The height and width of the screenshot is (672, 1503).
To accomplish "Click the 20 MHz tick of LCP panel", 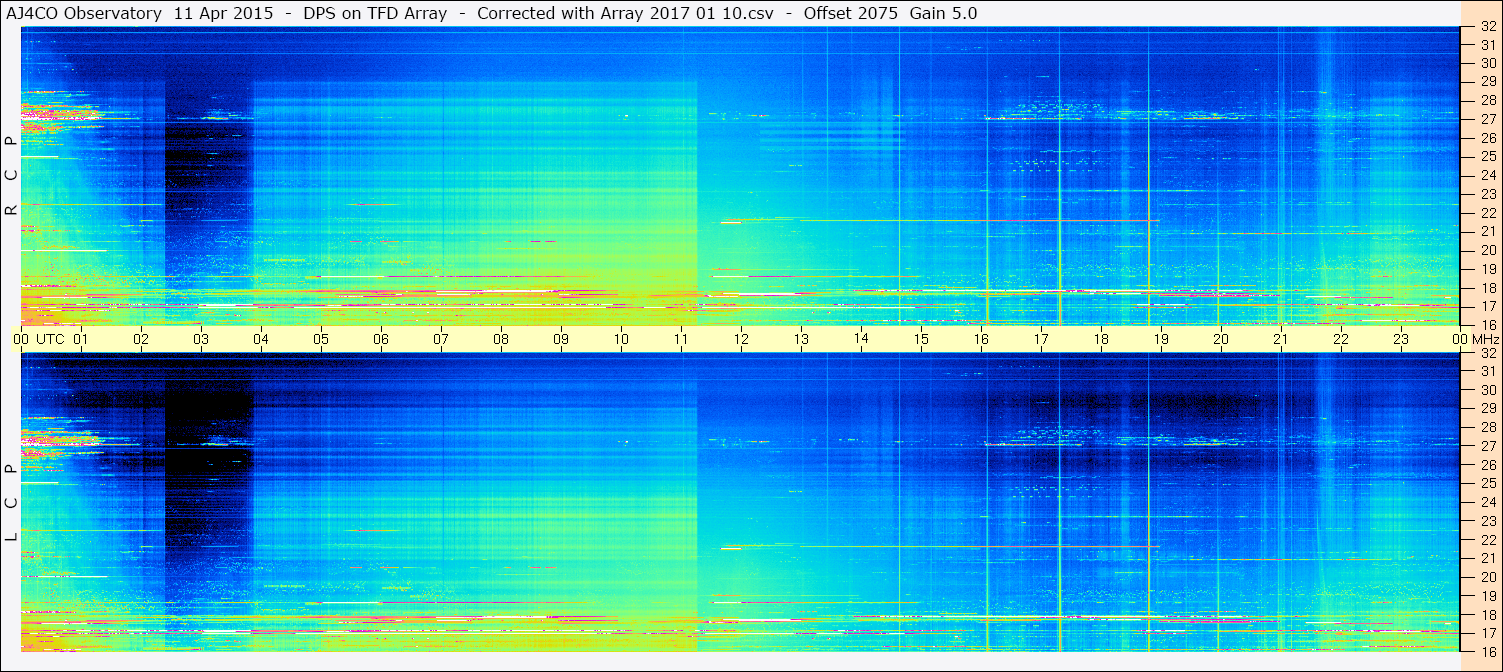I will [x=1487, y=577].
